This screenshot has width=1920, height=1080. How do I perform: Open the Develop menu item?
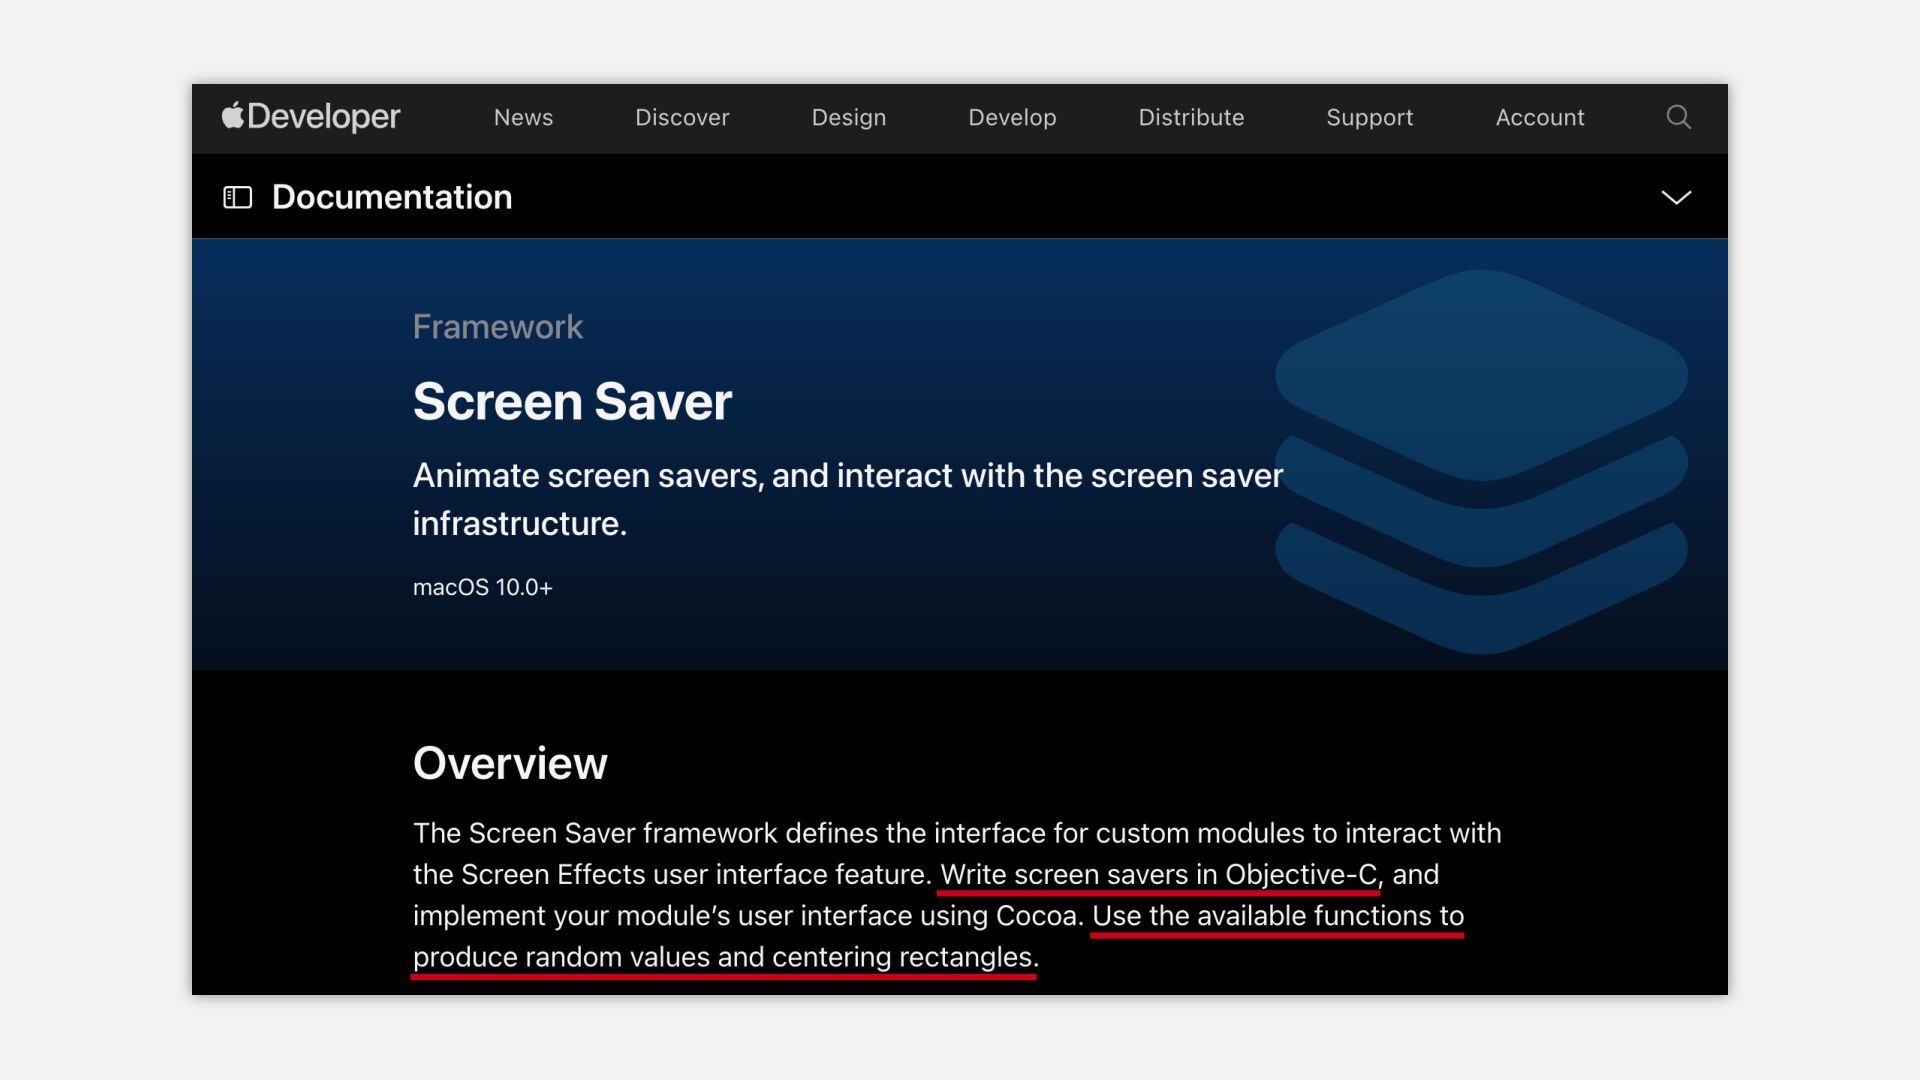(x=1012, y=117)
